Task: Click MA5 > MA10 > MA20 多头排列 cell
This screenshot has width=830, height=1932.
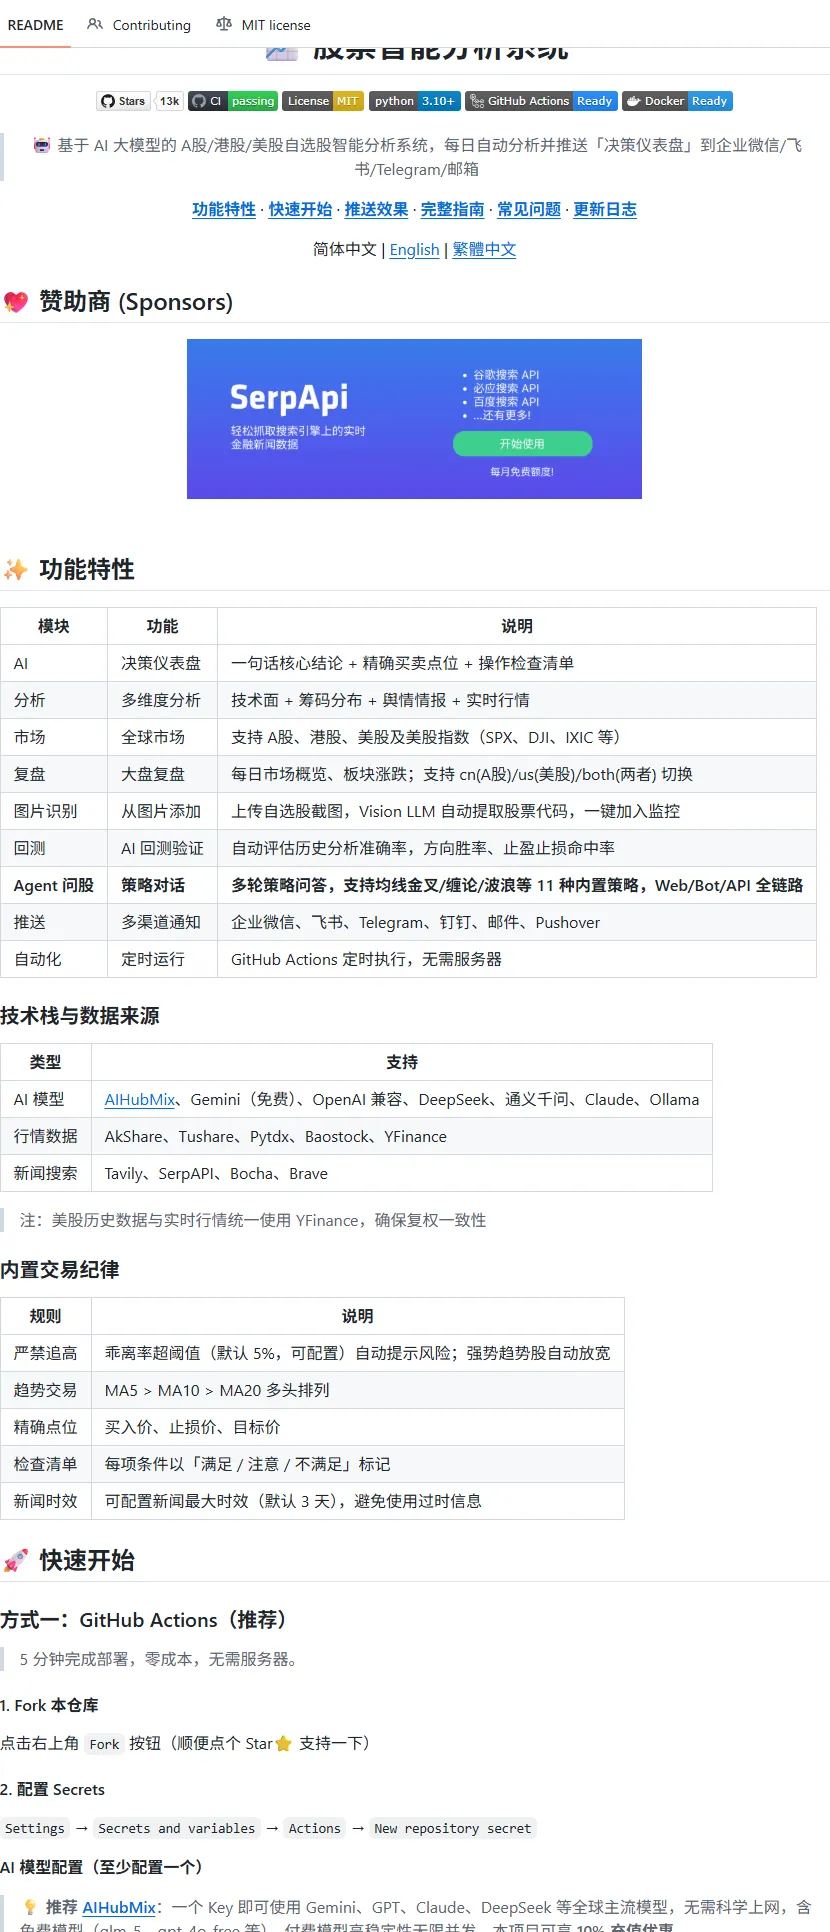Action: click(x=358, y=1390)
